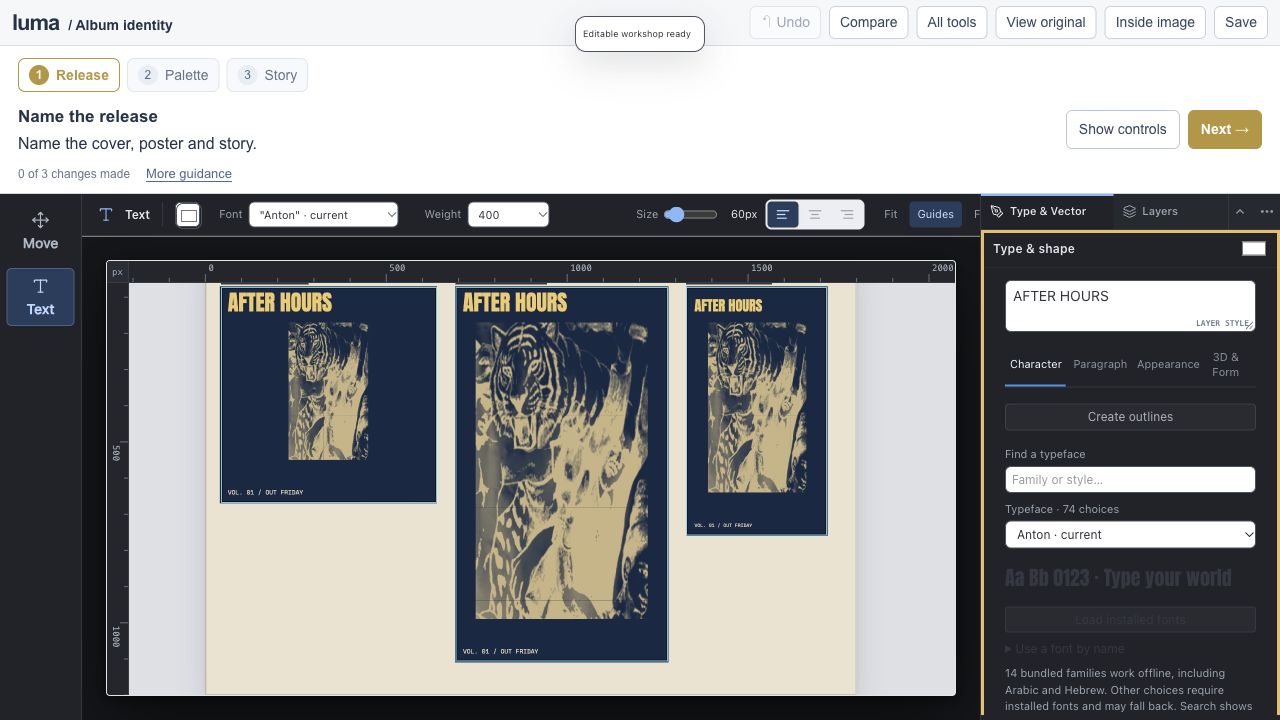Toggle the Guides button

point(935,214)
